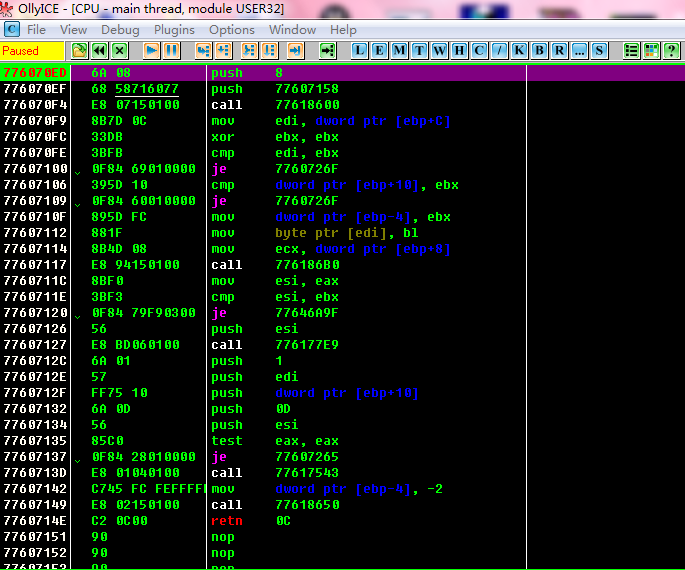Step over the next instruction
Image resolution: width=685 pixels, height=570 pixels.
(x=223, y=51)
